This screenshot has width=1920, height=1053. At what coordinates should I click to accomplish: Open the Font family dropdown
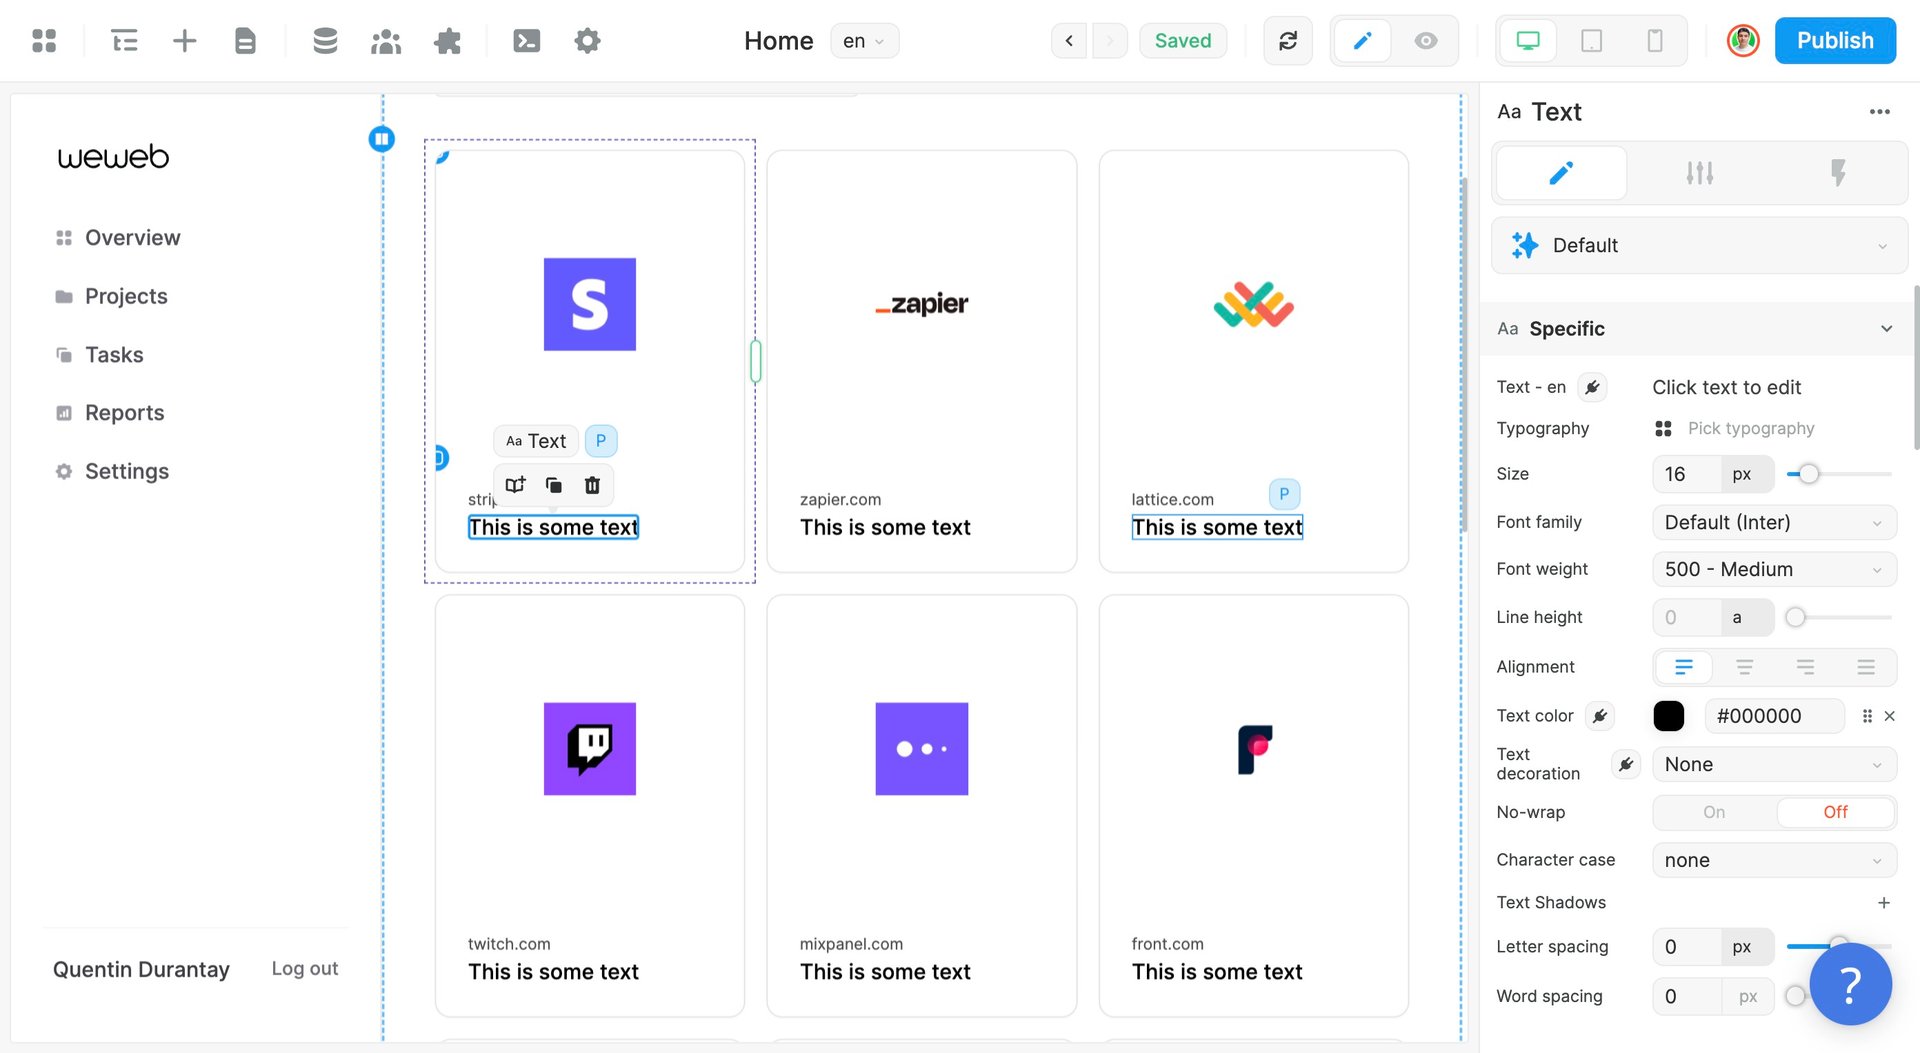pos(1774,523)
